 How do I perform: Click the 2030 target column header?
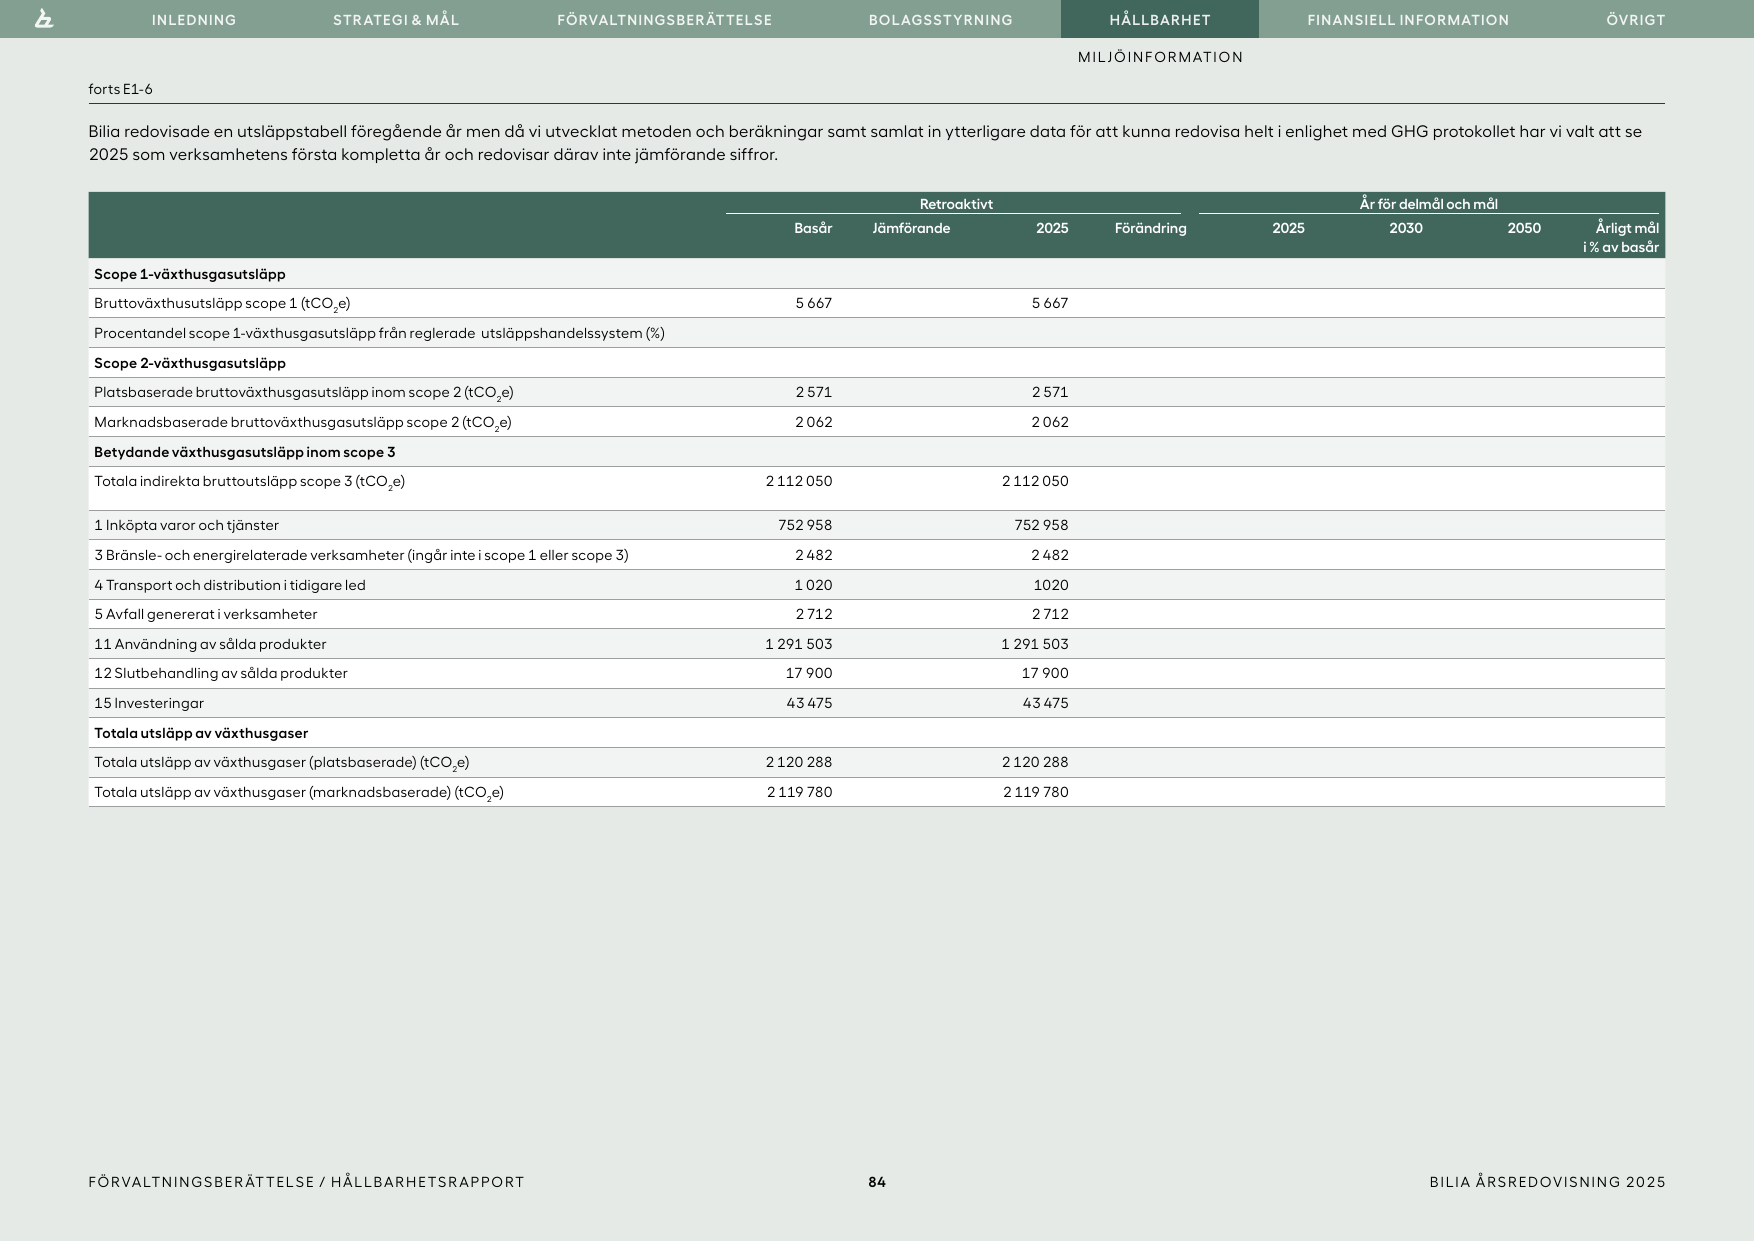click(x=1405, y=228)
